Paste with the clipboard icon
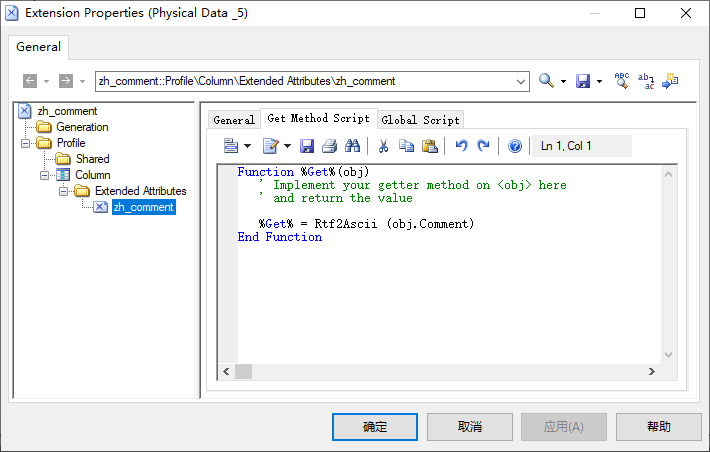The image size is (710, 452). [x=429, y=146]
